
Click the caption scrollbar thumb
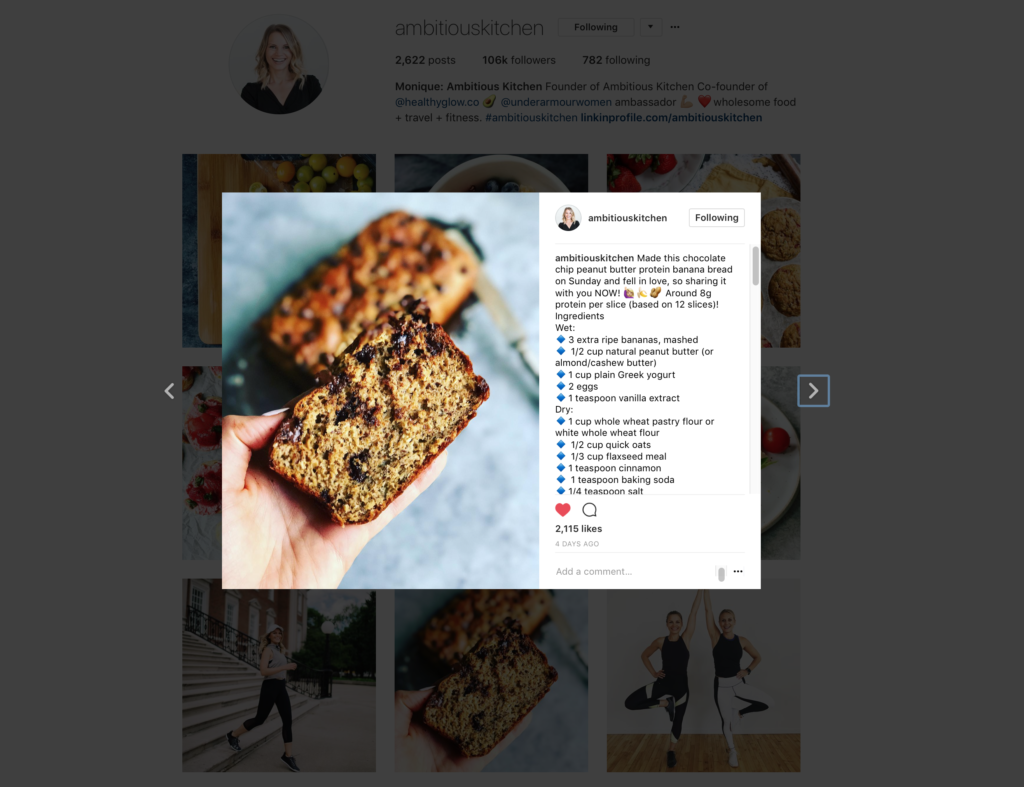pos(756,266)
